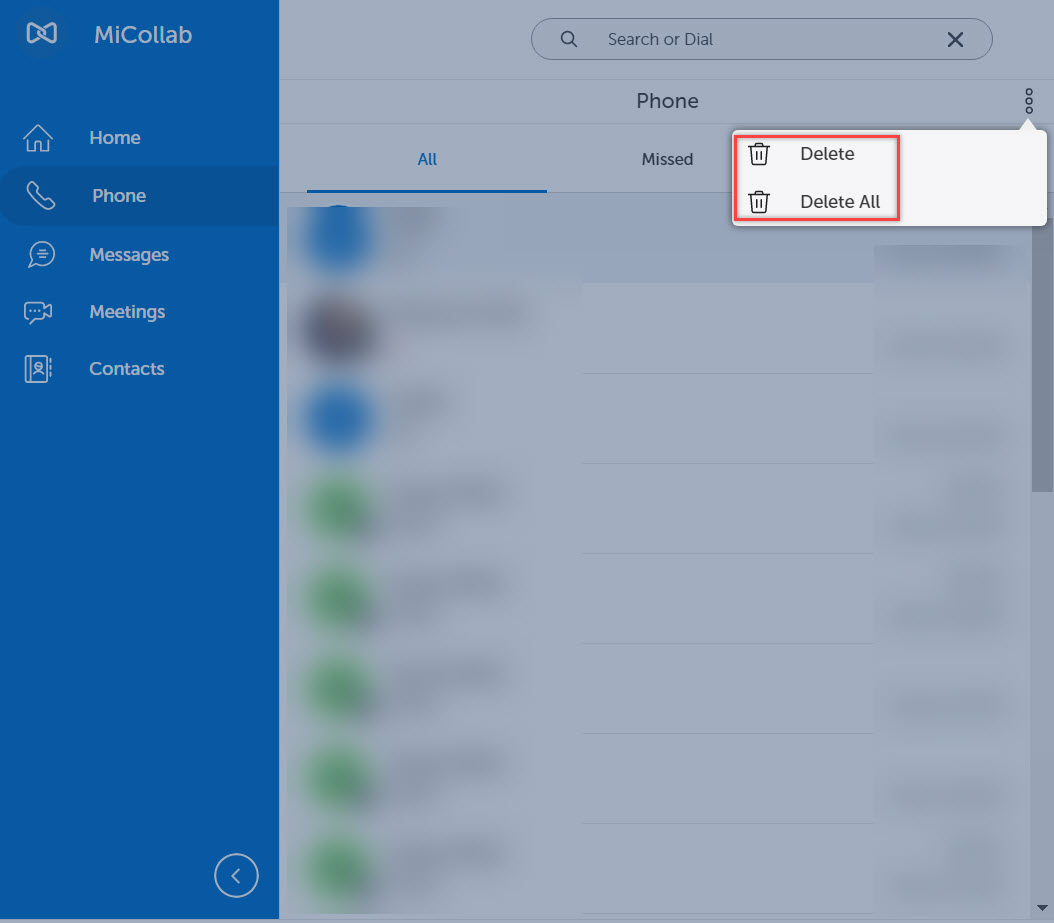Viewport: 1054px width, 923px height.
Task: Click the Search or Dial field
Action: (x=762, y=39)
